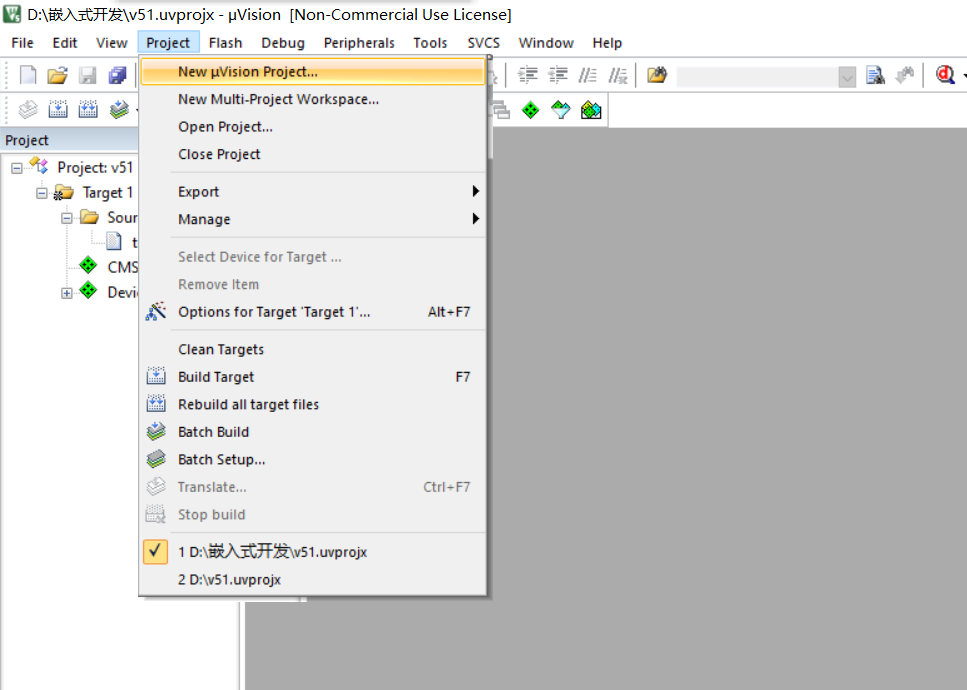The width and height of the screenshot is (967, 690).
Task: Select Clean Targets menu entry
Action: point(313,350)
